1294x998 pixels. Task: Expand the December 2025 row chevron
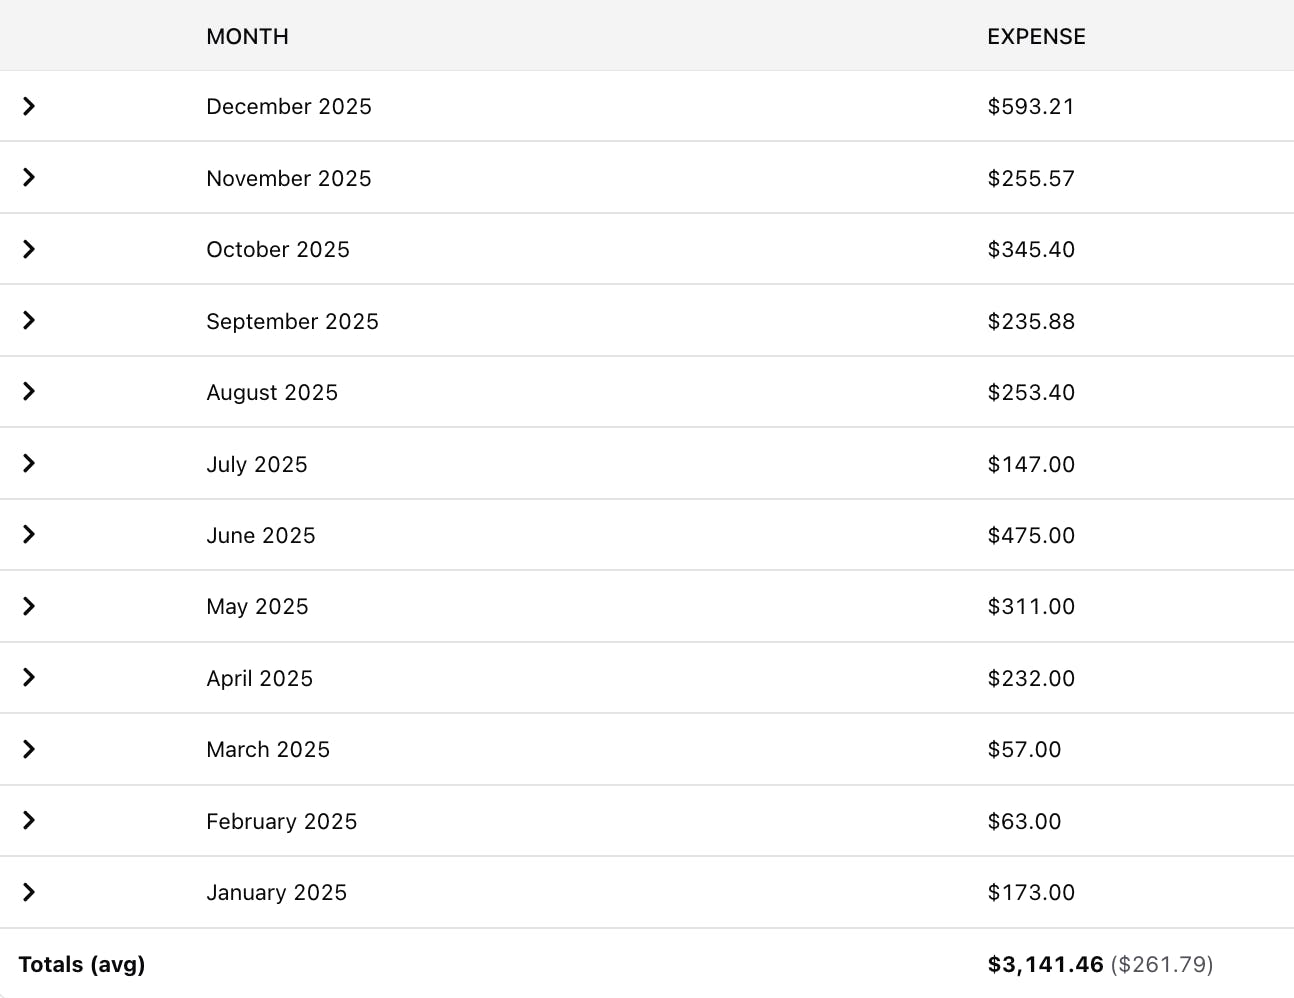click(x=29, y=106)
